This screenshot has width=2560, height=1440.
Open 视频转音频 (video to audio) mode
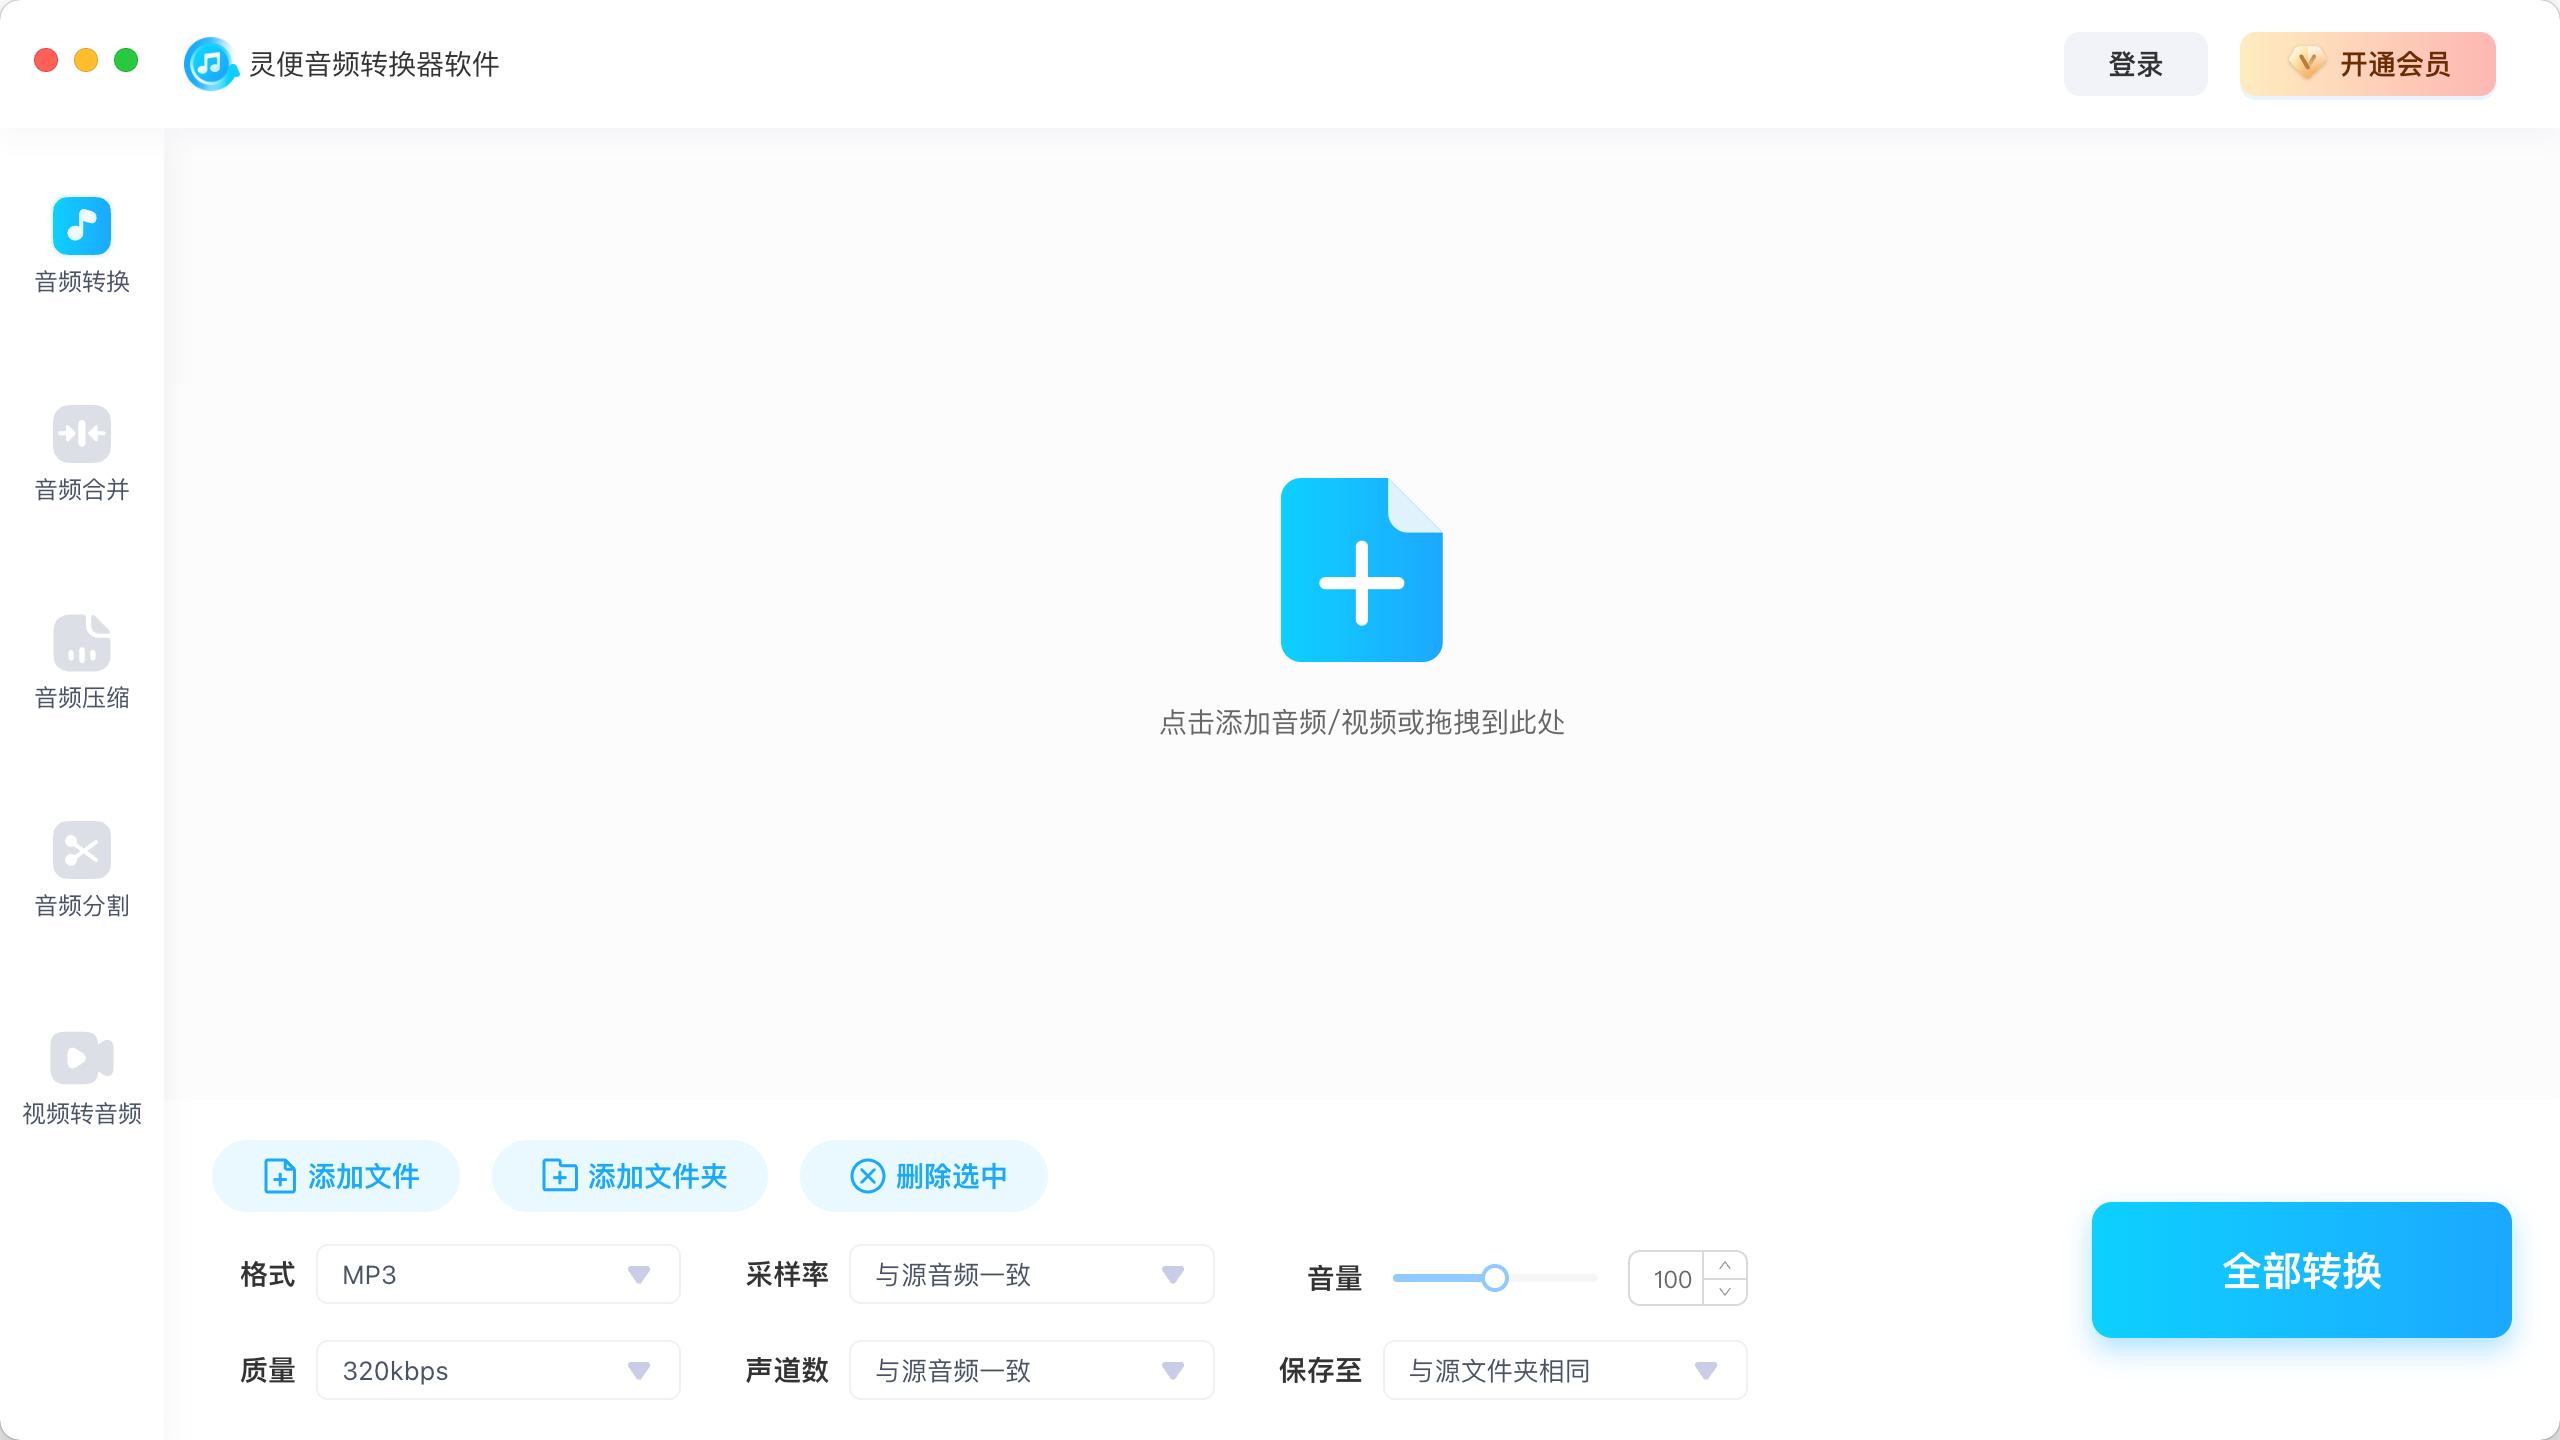82,1075
